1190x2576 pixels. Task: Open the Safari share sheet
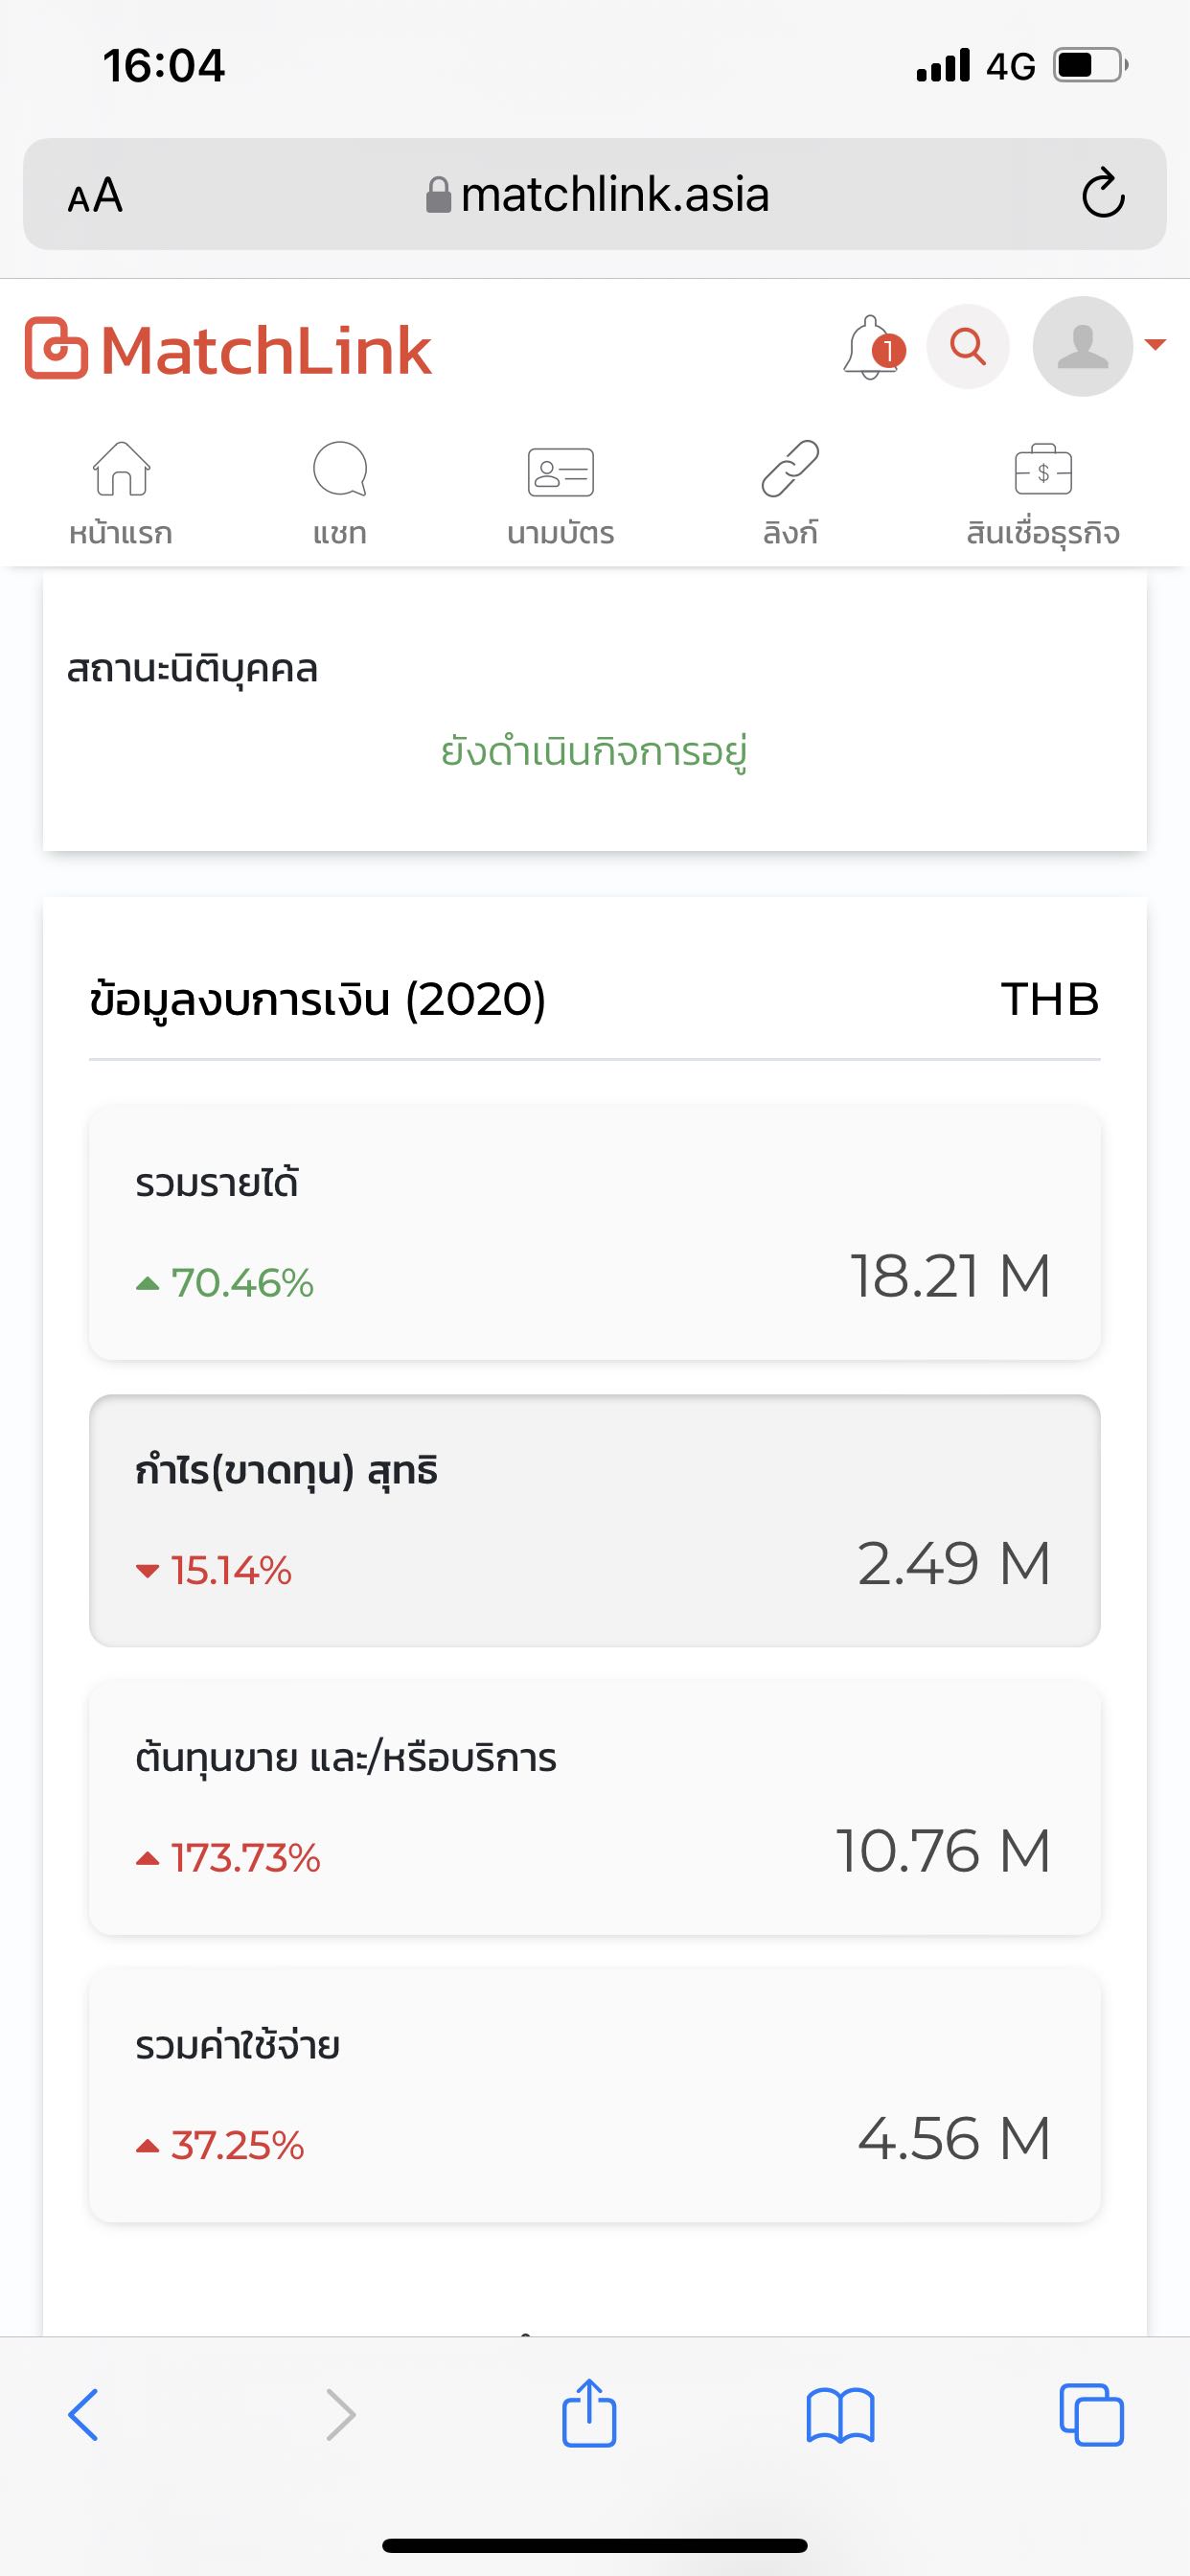point(589,2413)
